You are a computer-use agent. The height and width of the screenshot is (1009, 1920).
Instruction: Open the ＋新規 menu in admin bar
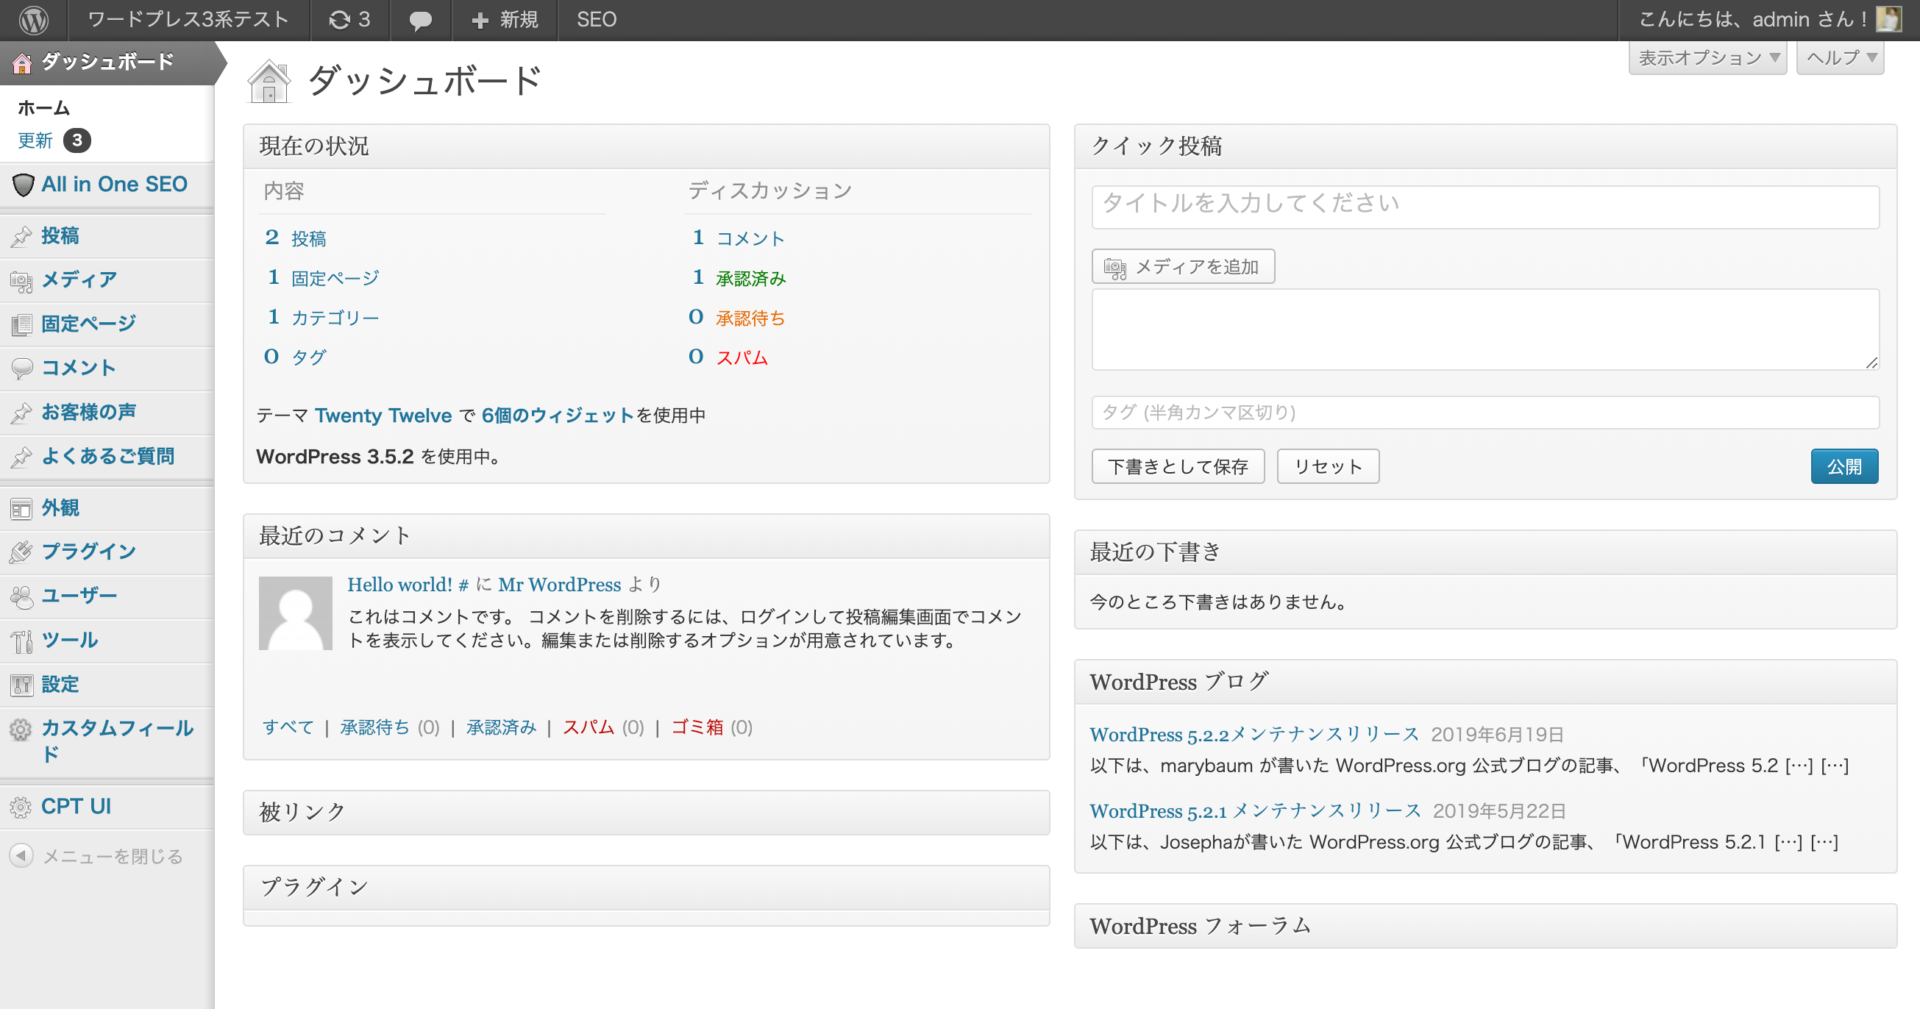pos(504,20)
